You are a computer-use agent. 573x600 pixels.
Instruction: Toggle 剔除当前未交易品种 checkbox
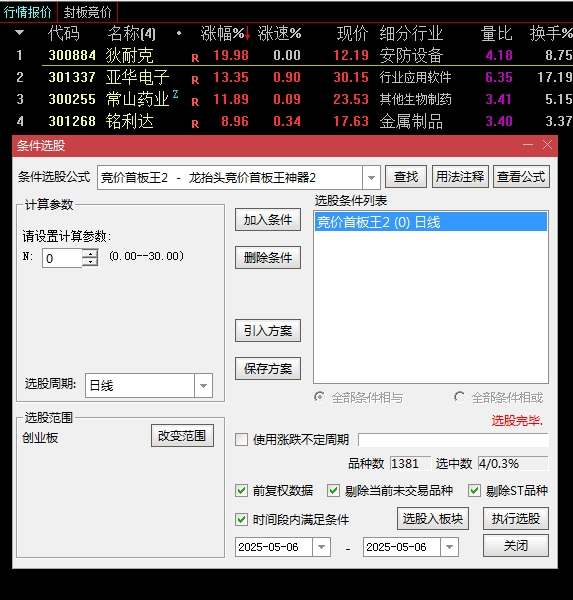(x=333, y=490)
